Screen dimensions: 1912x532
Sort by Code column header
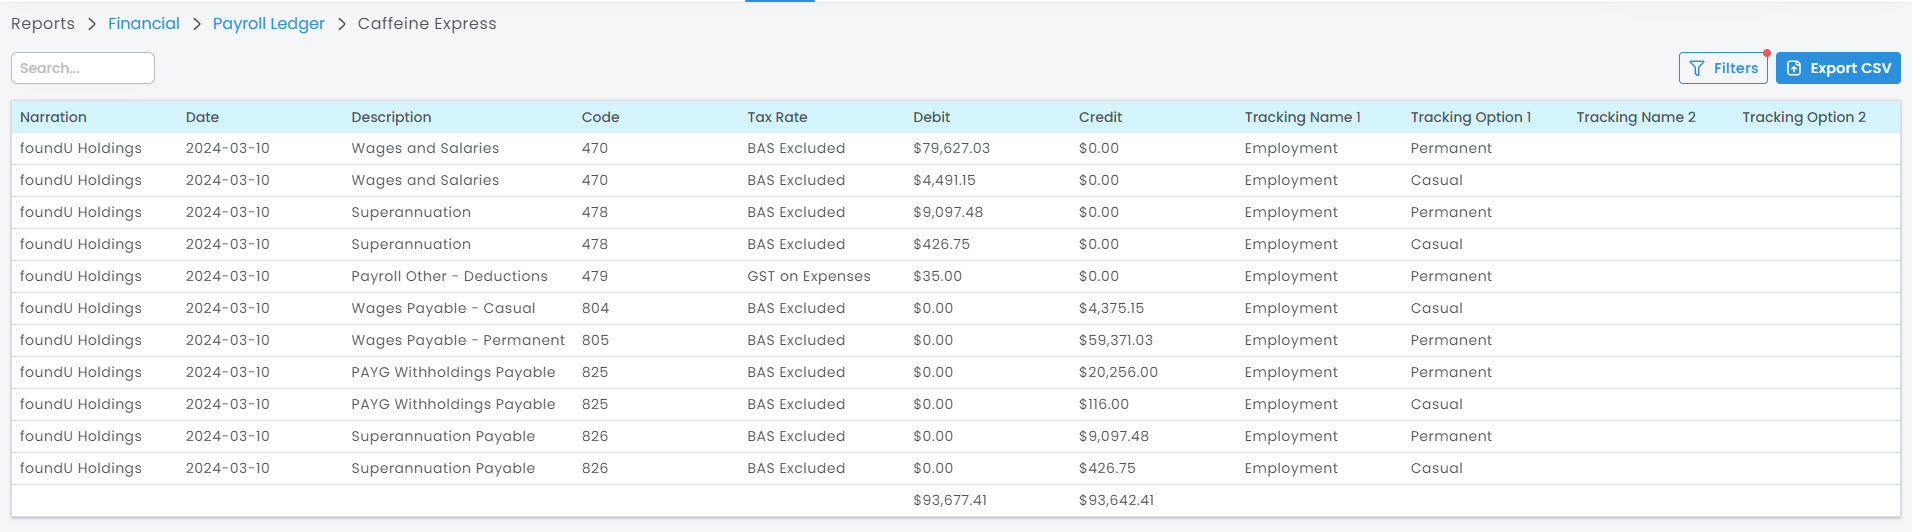pos(600,117)
